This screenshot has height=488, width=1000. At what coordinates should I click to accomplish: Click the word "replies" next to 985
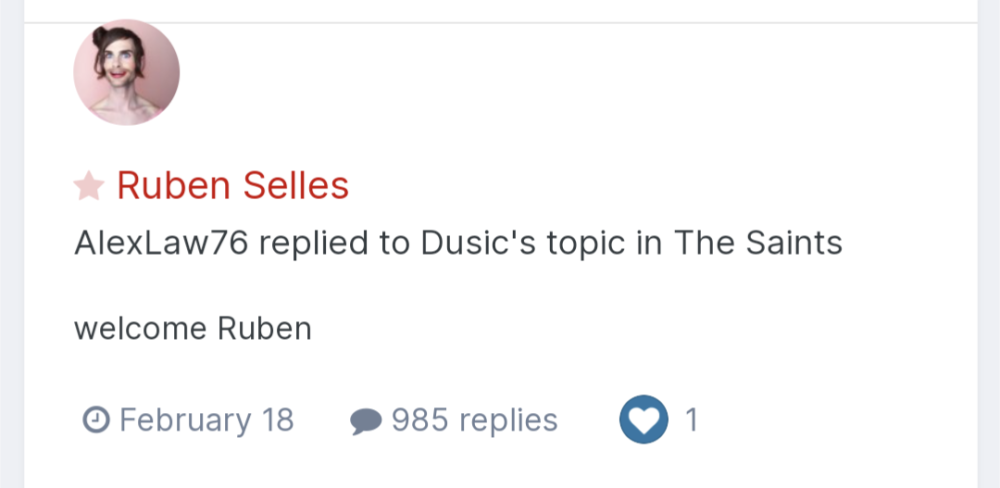click(x=504, y=420)
